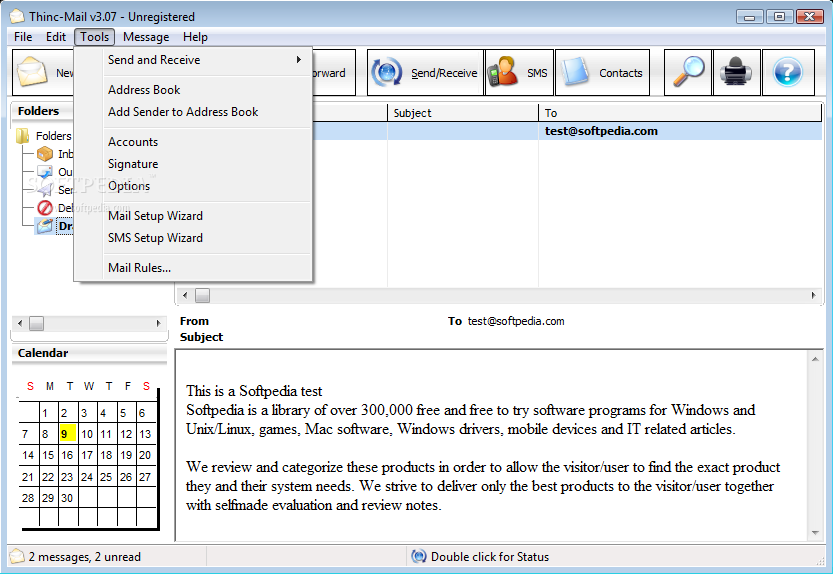Click the down arrow of message body scrollbar
The height and width of the screenshot is (574, 833).
pyautogui.click(x=815, y=533)
